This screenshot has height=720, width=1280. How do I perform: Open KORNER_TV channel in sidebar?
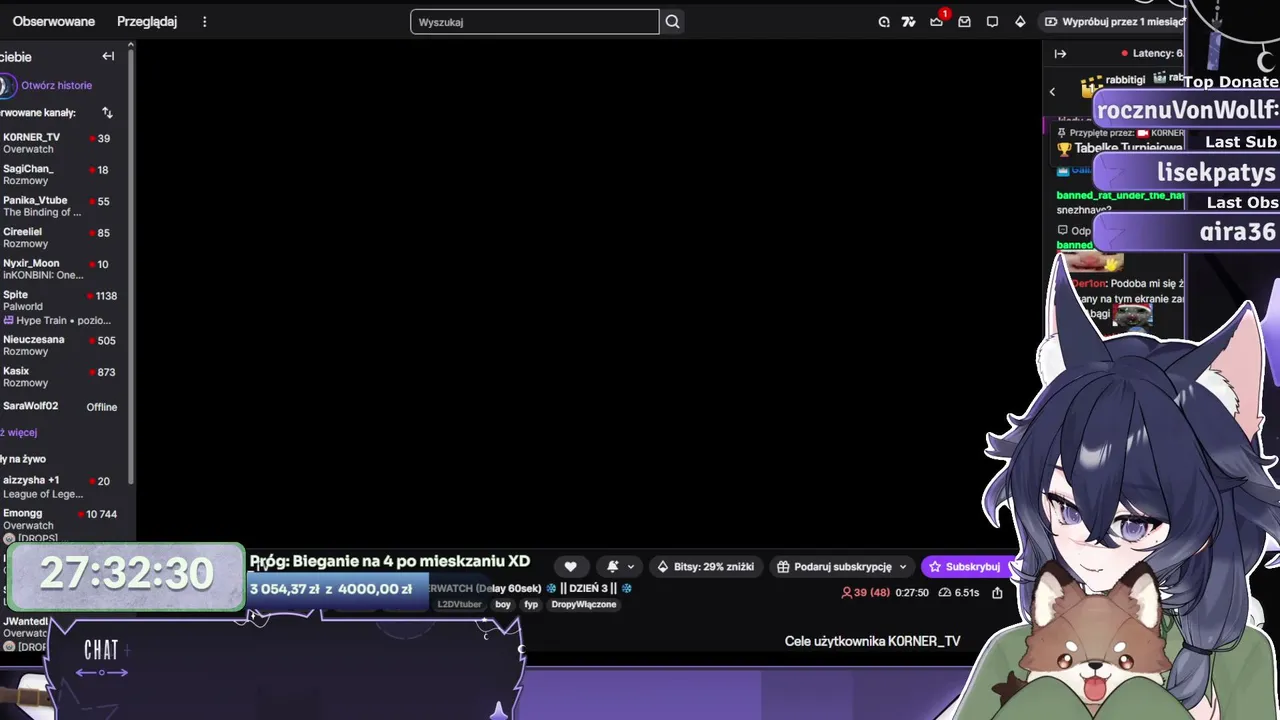(x=60, y=143)
